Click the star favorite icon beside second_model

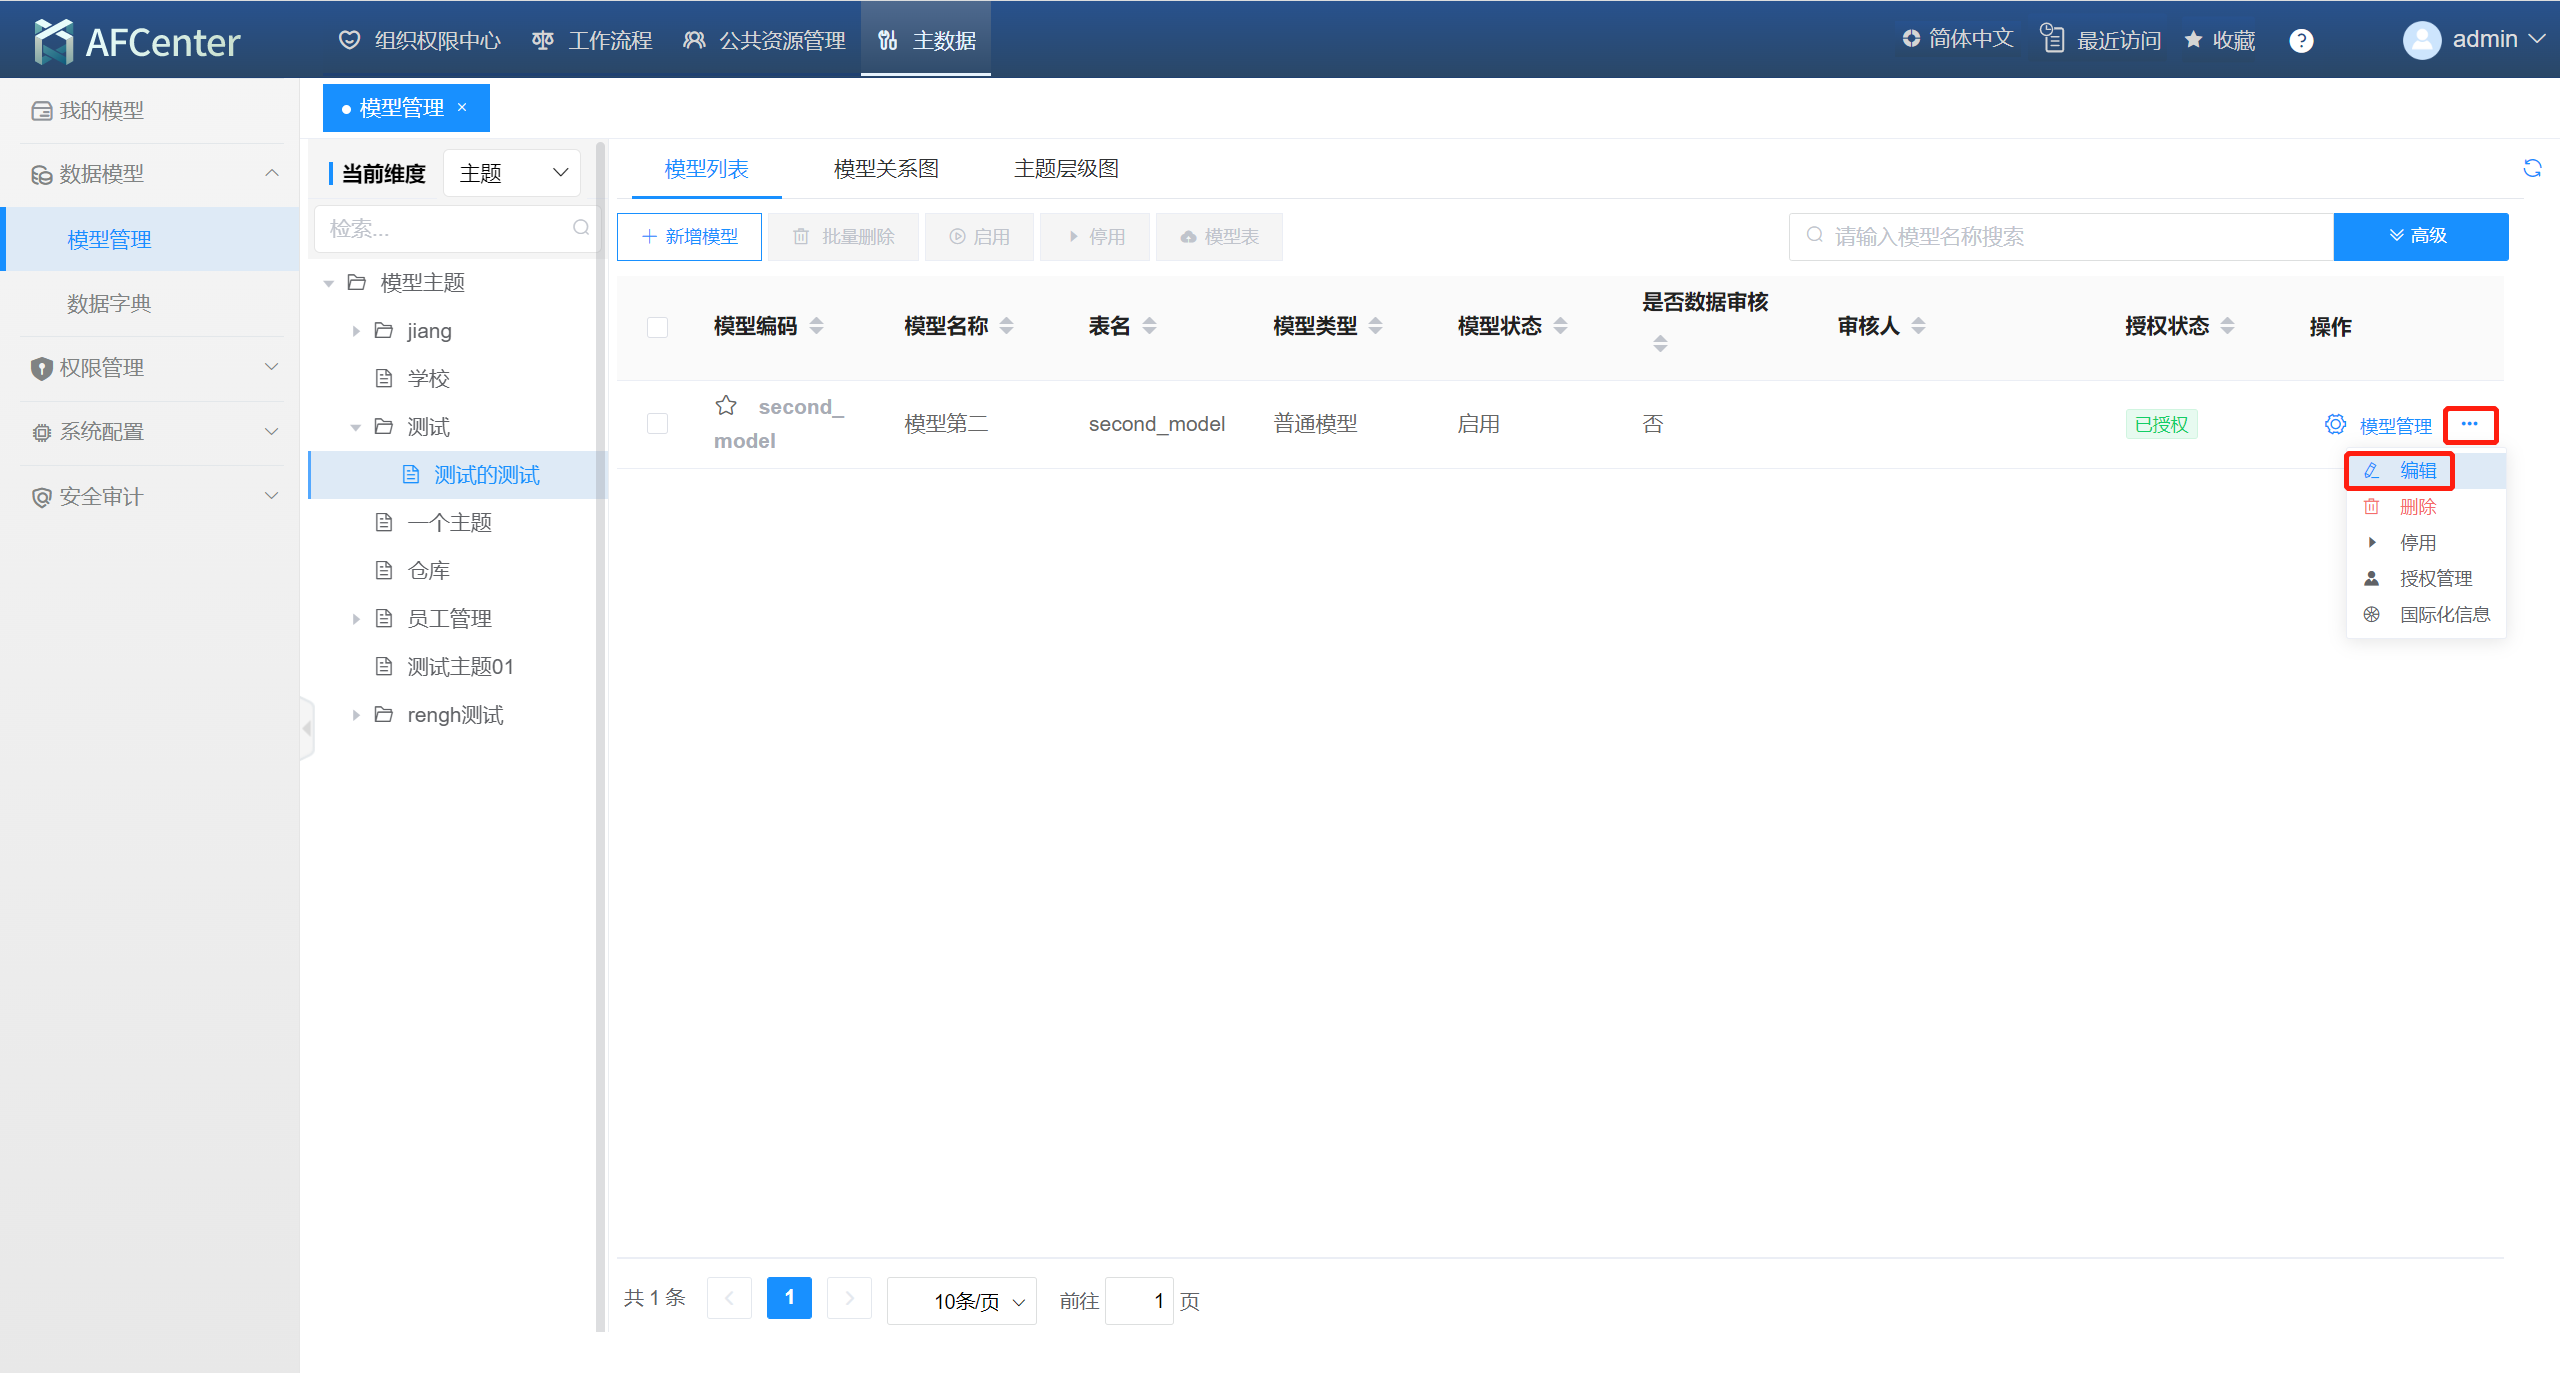pyautogui.click(x=726, y=406)
